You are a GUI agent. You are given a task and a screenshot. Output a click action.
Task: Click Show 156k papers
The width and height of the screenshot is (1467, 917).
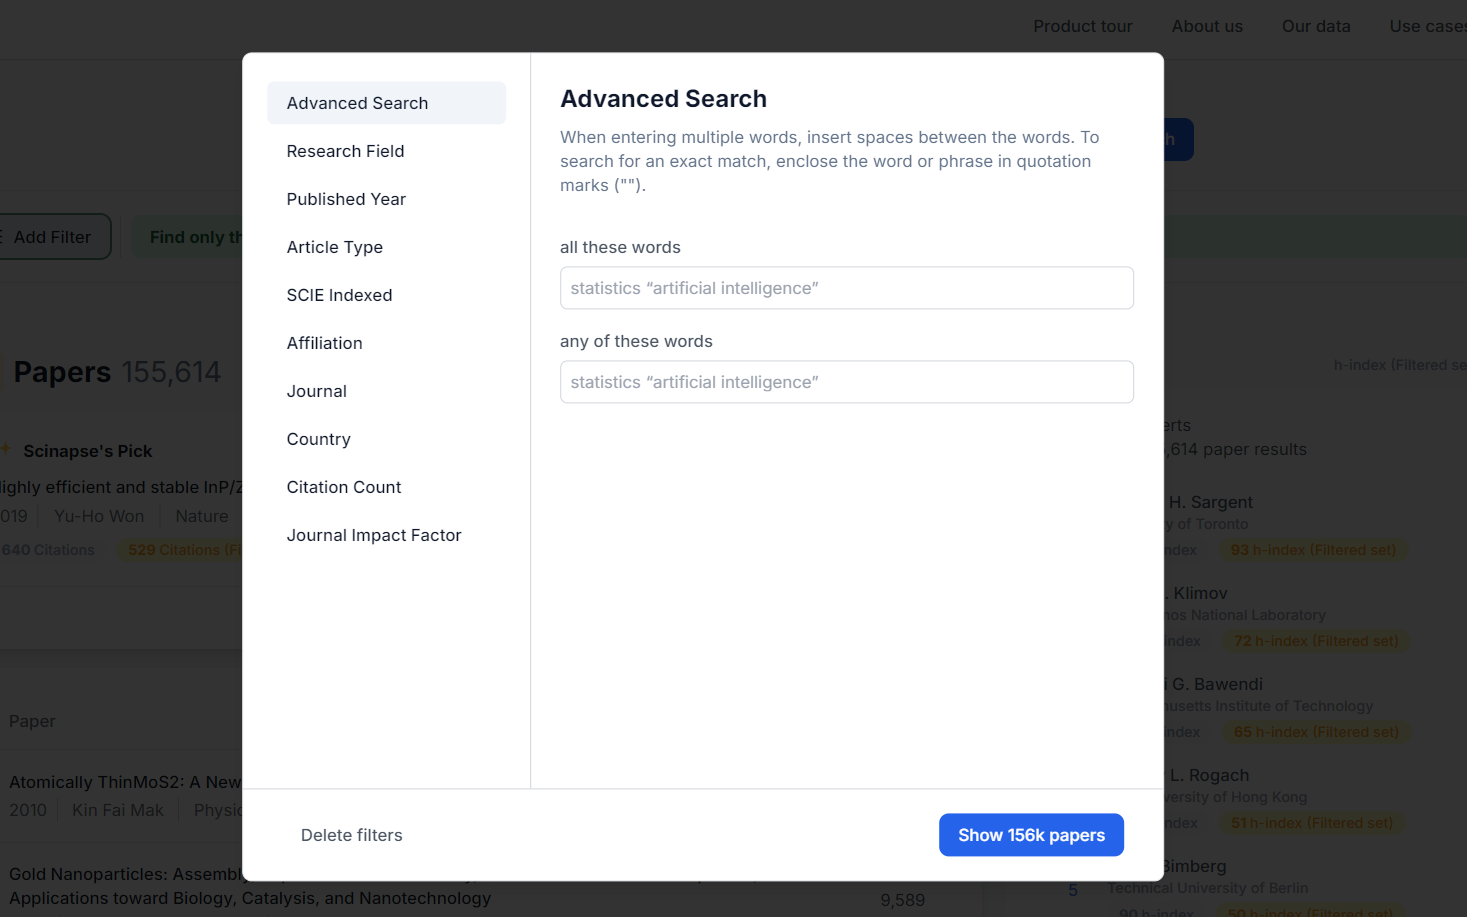point(1031,834)
